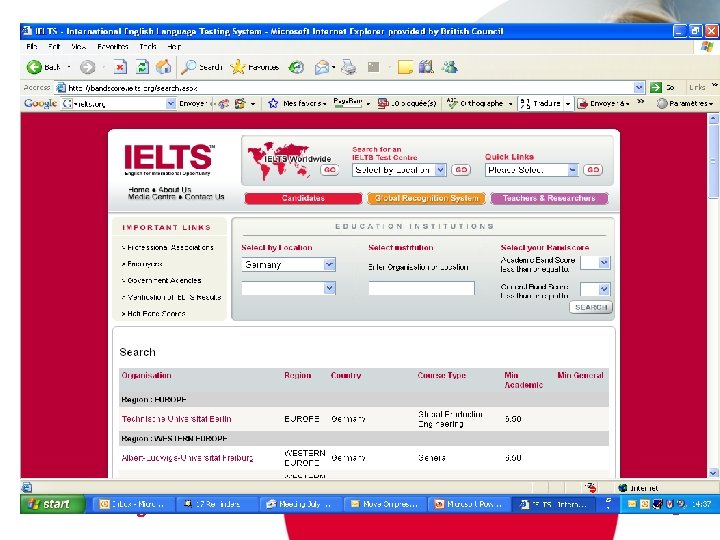Refresh the current page

pos(142,67)
